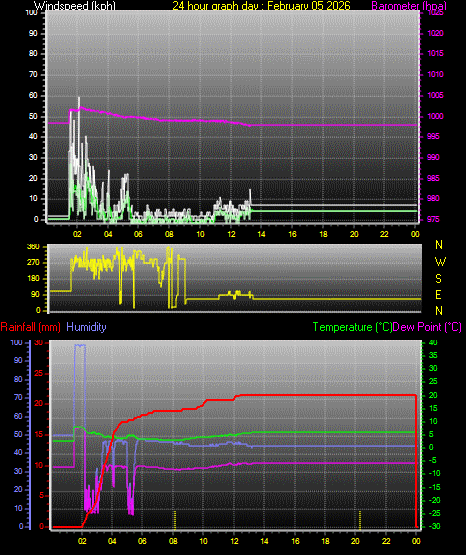
Task: Click the "975" barometer axis value
Action: point(433,219)
